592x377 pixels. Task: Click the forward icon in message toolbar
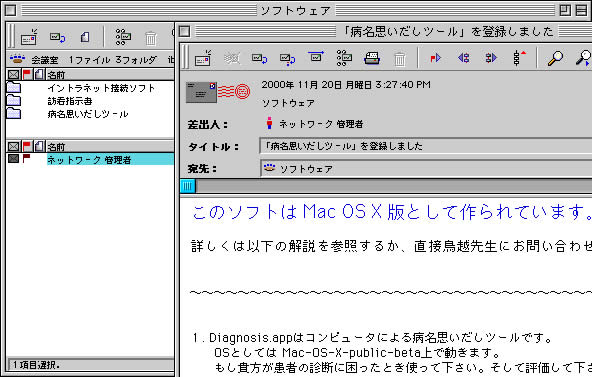tap(316, 57)
